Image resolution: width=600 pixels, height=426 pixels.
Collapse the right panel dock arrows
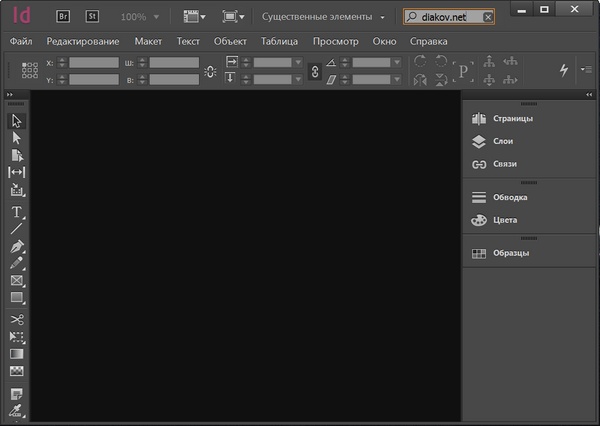click(x=589, y=94)
